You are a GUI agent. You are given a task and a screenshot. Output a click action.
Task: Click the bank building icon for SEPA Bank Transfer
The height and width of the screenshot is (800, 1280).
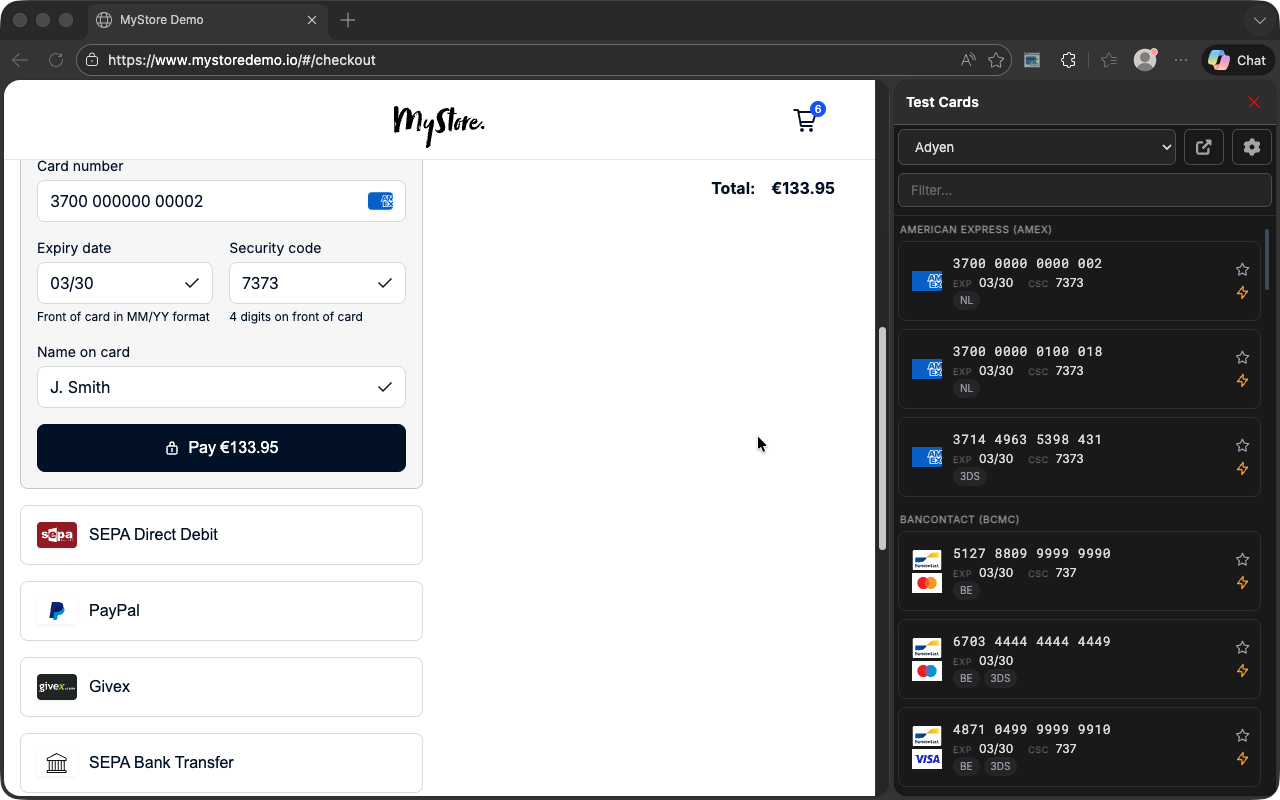pos(57,763)
